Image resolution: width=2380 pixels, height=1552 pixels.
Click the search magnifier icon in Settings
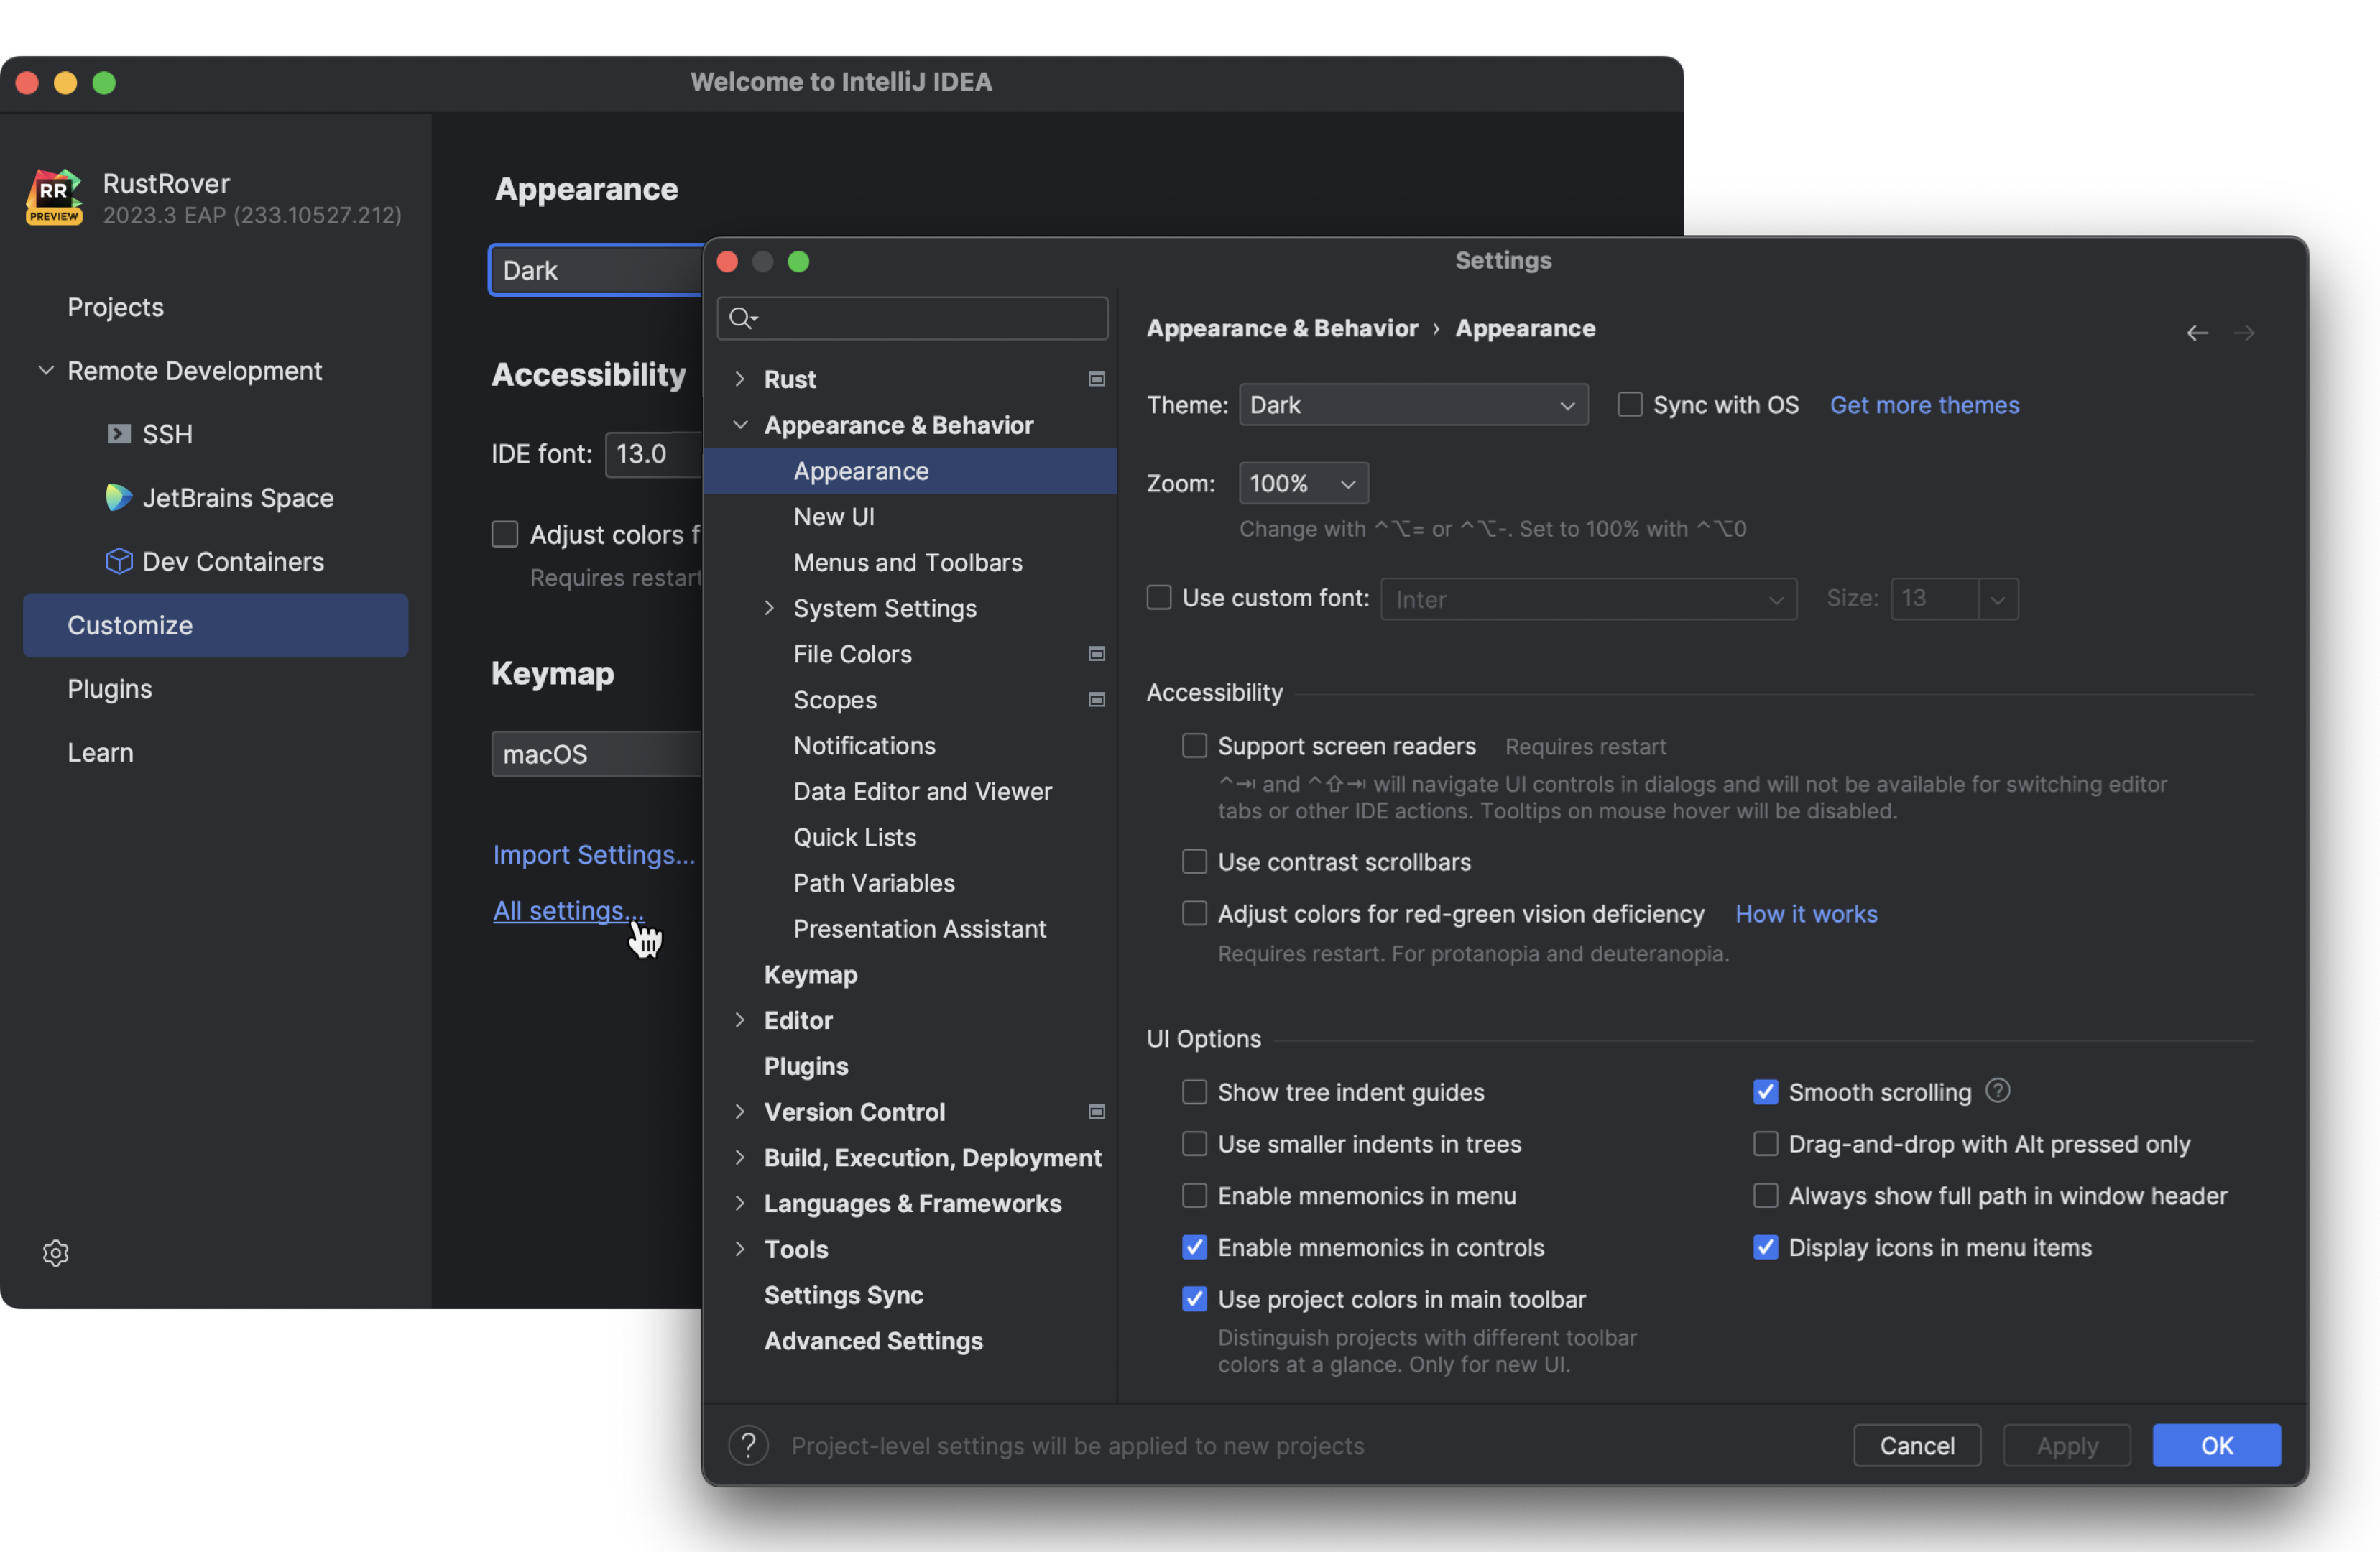coord(741,318)
